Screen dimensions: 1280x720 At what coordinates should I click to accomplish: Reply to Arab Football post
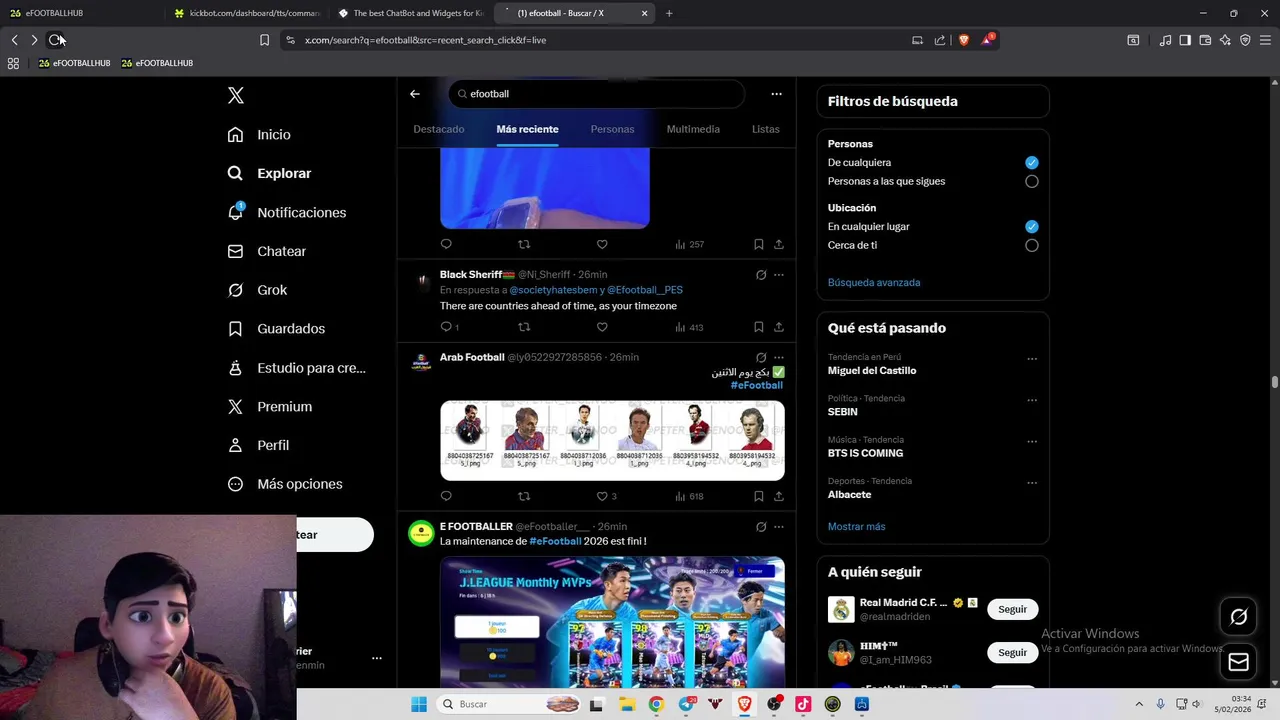pyautogui.click(x=446, y=496)
